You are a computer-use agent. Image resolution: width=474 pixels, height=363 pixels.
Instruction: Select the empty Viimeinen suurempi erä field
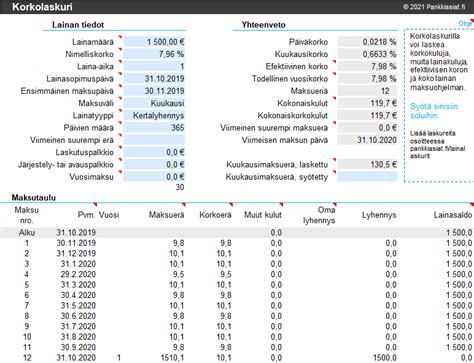click(x=154, y=140)
